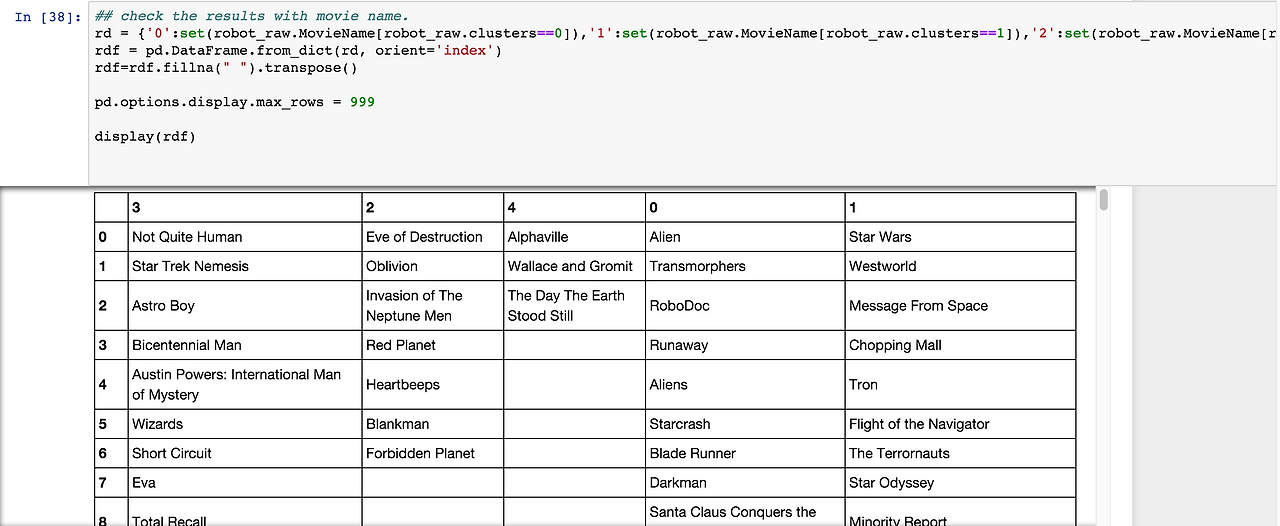Select the 'Forbidden Planet' cell
Viewport: 1280px width, 526px height.
click(433, 453)
